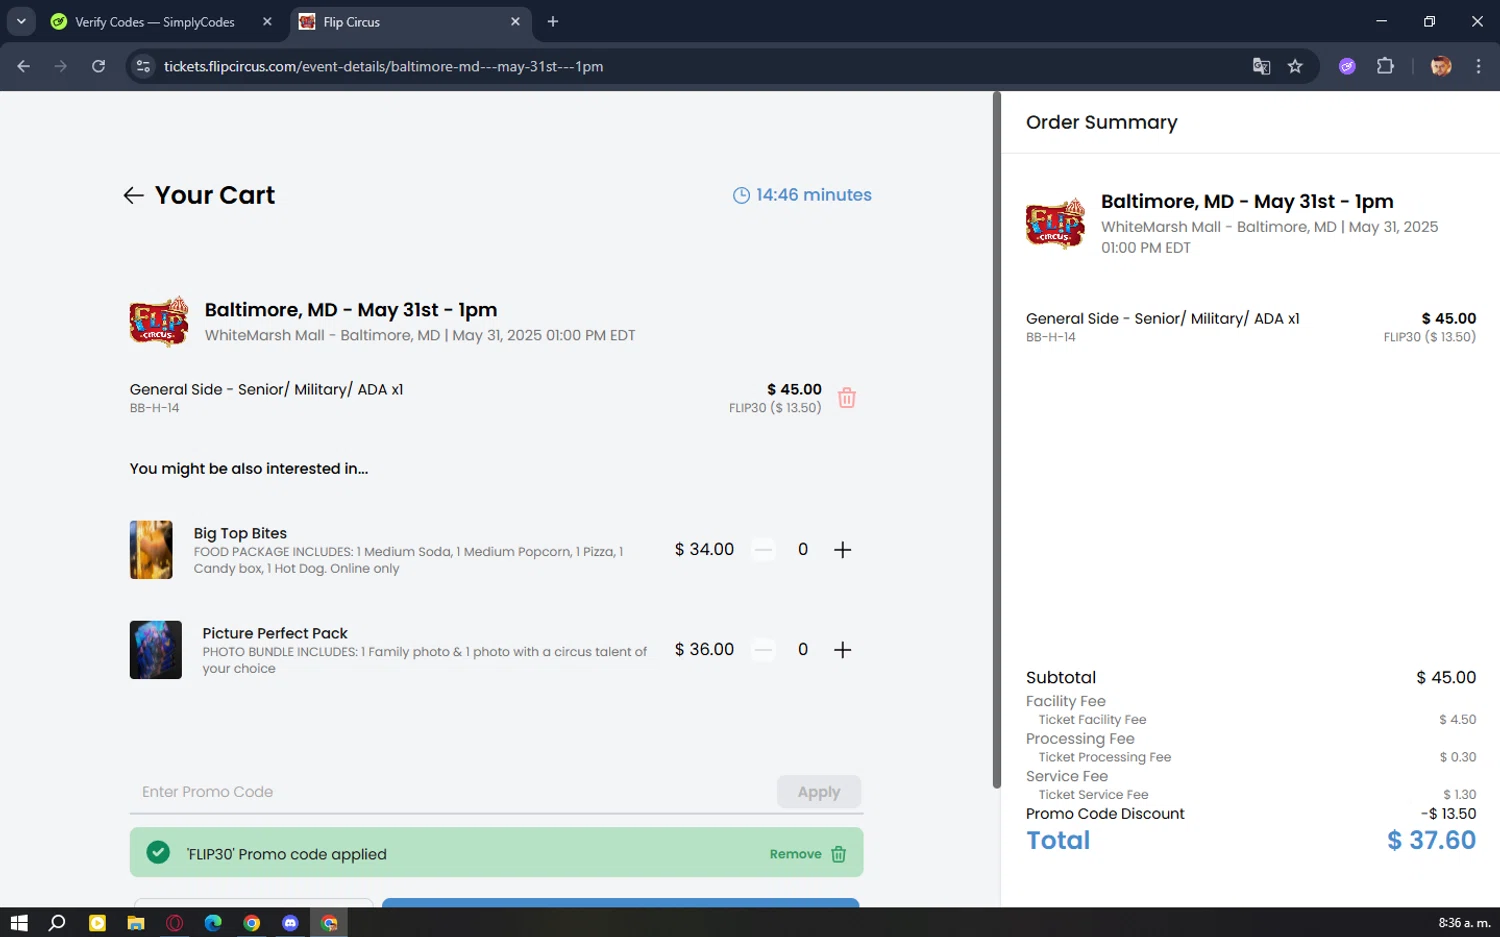Remove the FLIP30 promo code
Screen dimensions: 1500x937
coord(808,854)
